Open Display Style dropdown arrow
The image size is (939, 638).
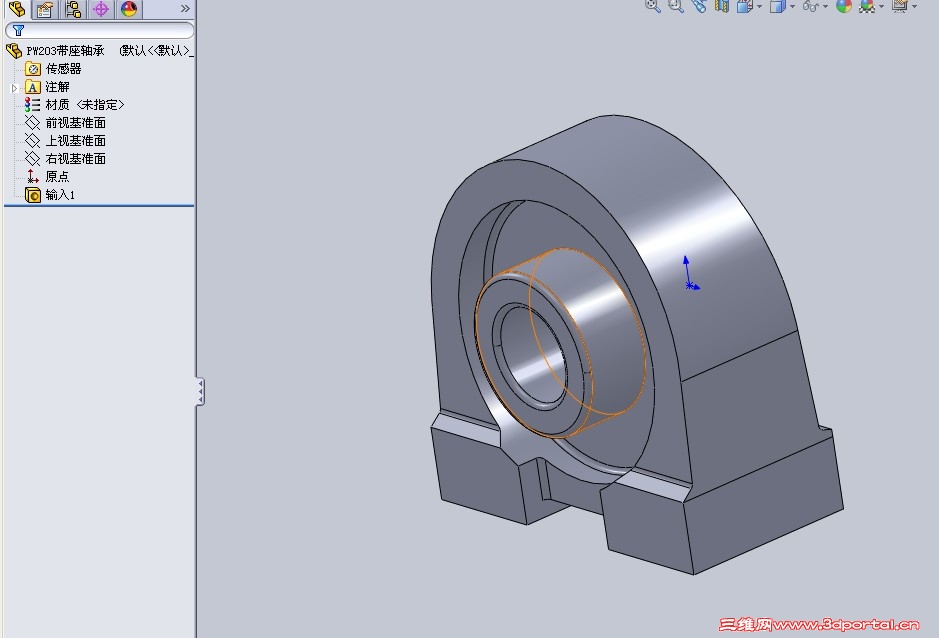point(792,7)
